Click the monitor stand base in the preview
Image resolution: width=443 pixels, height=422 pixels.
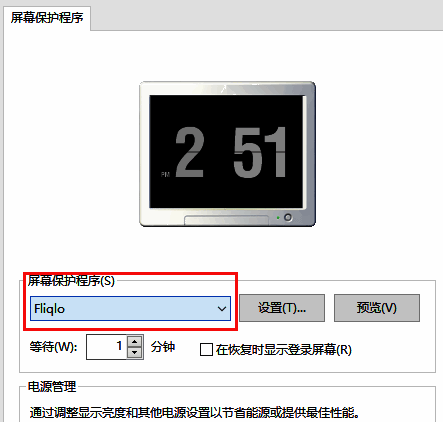(x=226, y=220)
